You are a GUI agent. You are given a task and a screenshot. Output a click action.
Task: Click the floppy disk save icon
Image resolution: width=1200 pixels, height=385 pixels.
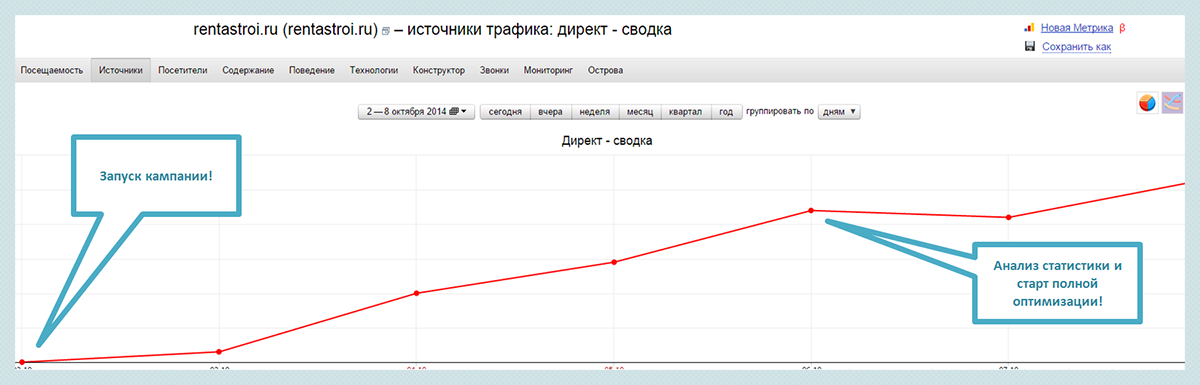pyautogui.click(x=1030, y=46)
